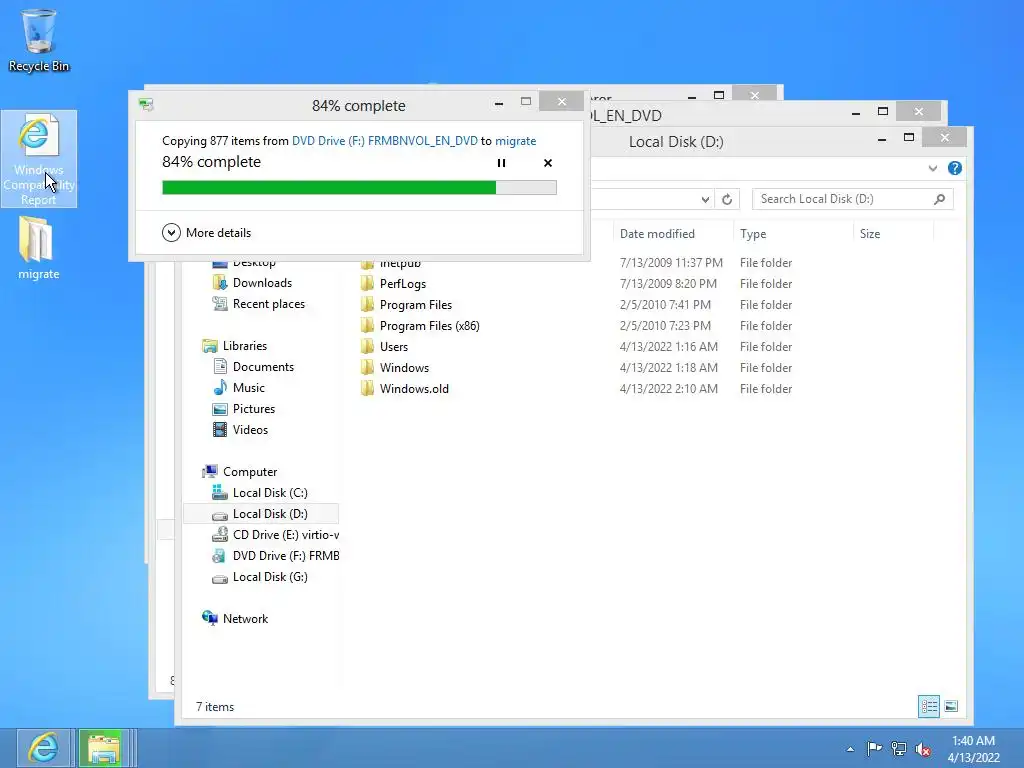Screen dimensions: 1024x768
Task: Pause the file copy operation
Action: coord(501,163)
